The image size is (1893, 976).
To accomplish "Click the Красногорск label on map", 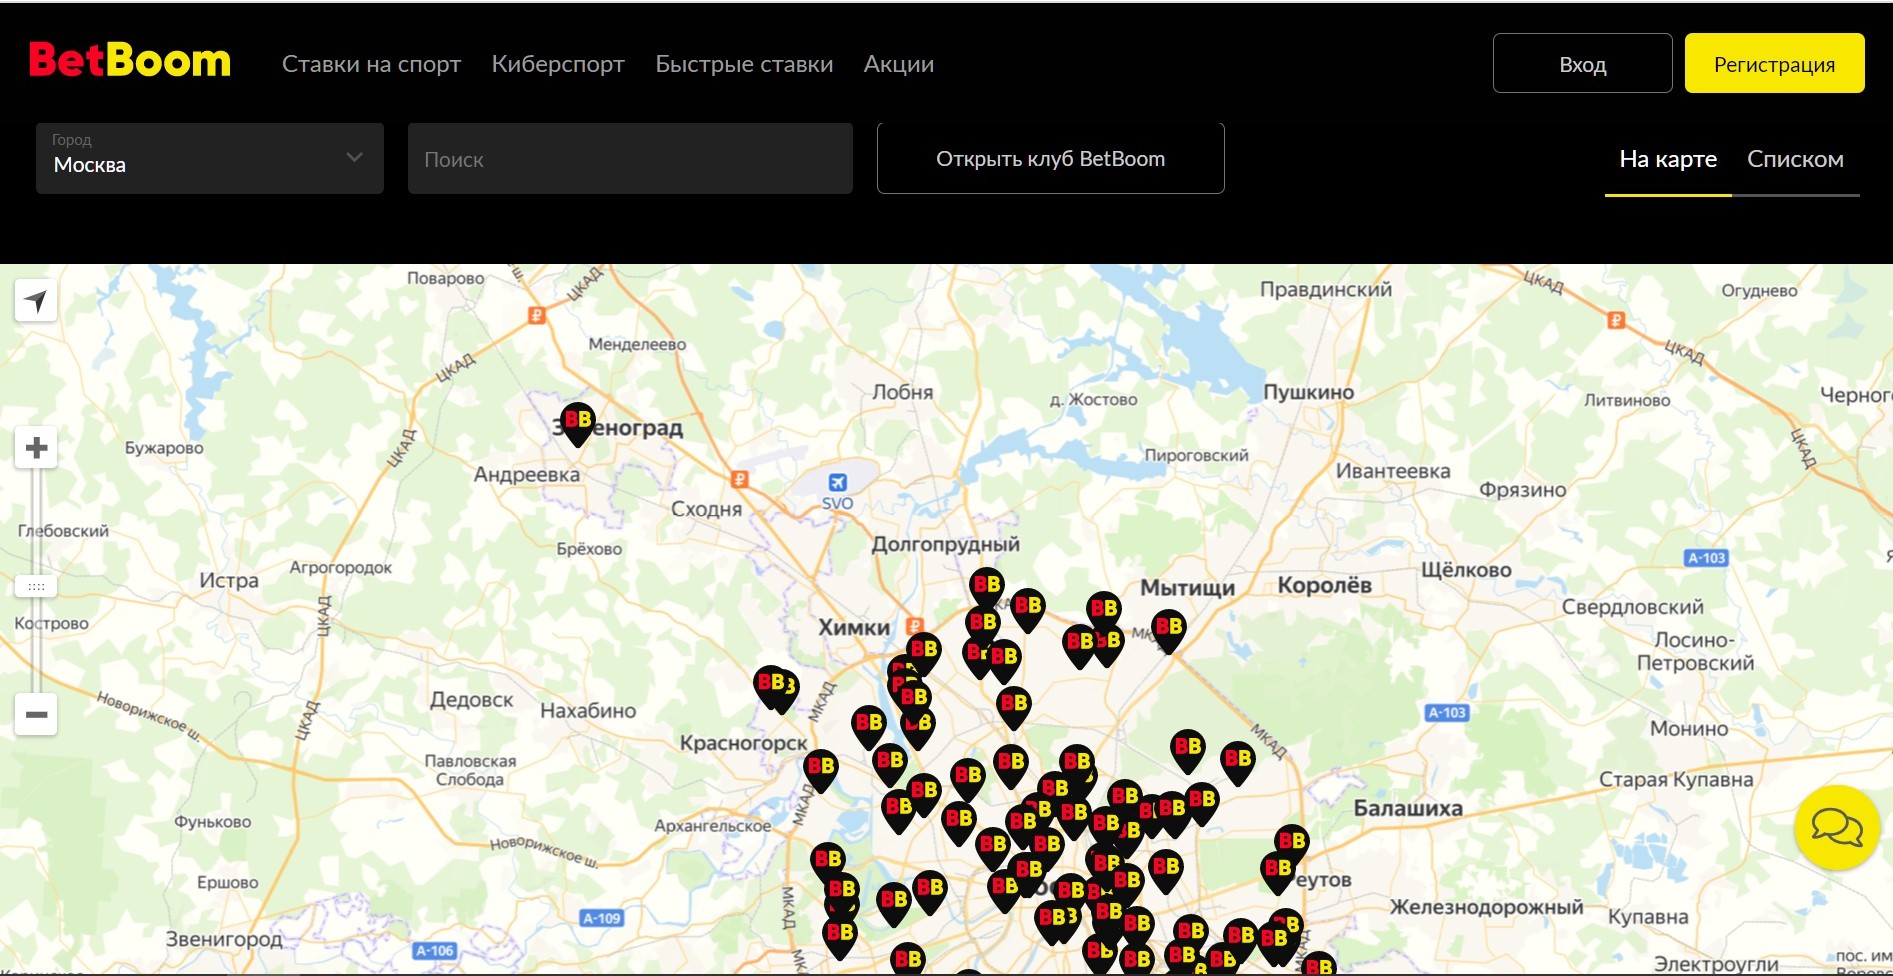I will click(743, 743).
